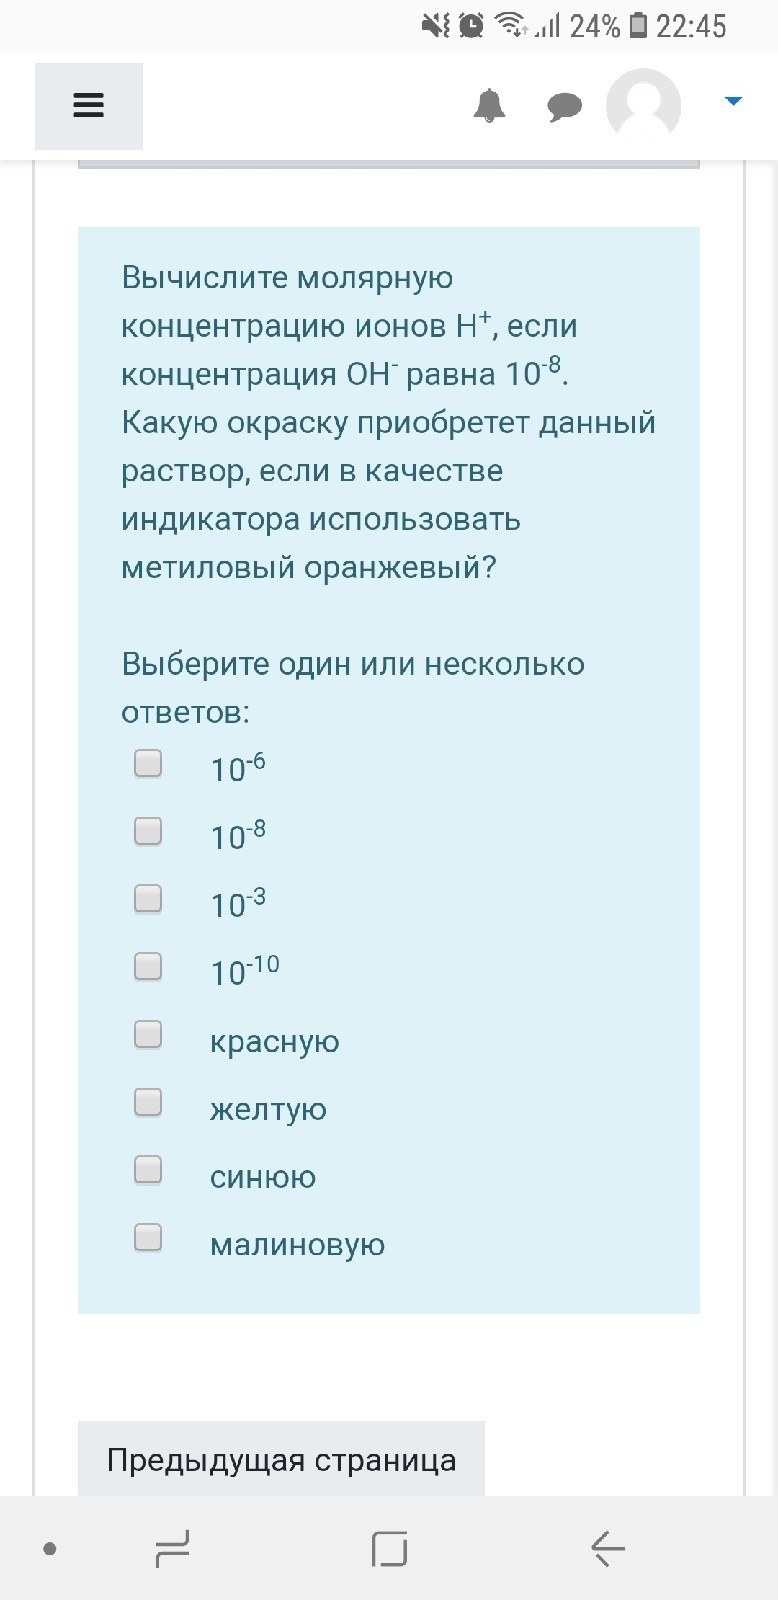Select the синюю color answer
The height and width of the screenshot is (1600, 778).
(147, 1170)
